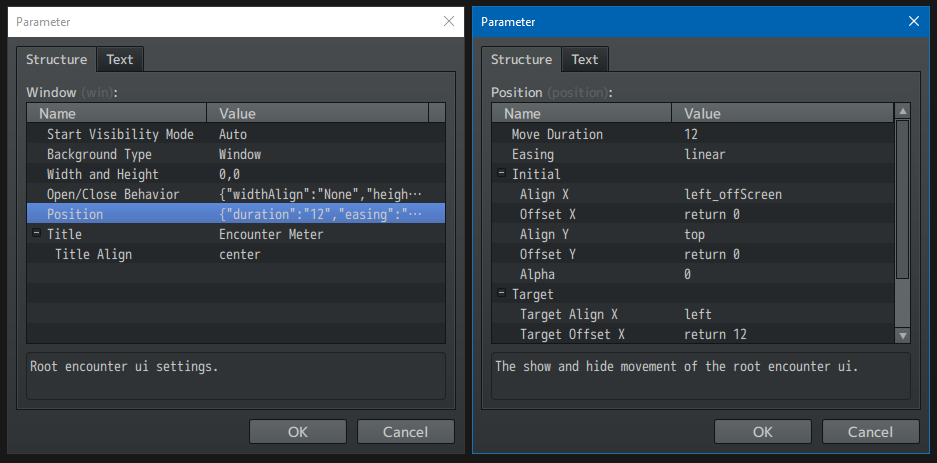Select the Align Y row
937x463 pixels.
pyautogui.click(x=693, y=234)
